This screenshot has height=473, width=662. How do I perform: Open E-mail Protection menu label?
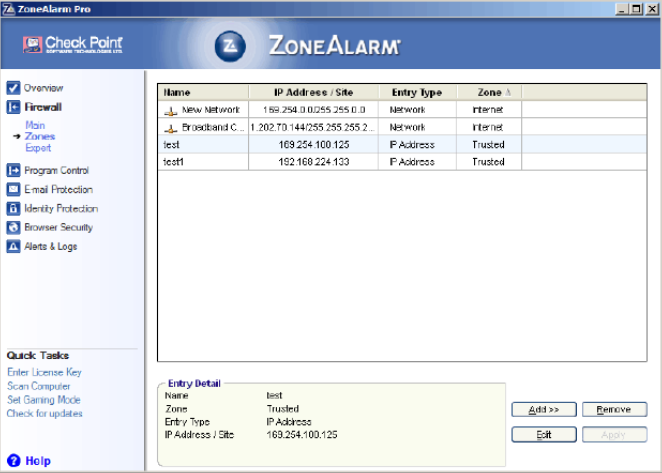pyautogui.click(x=58, y=190)
